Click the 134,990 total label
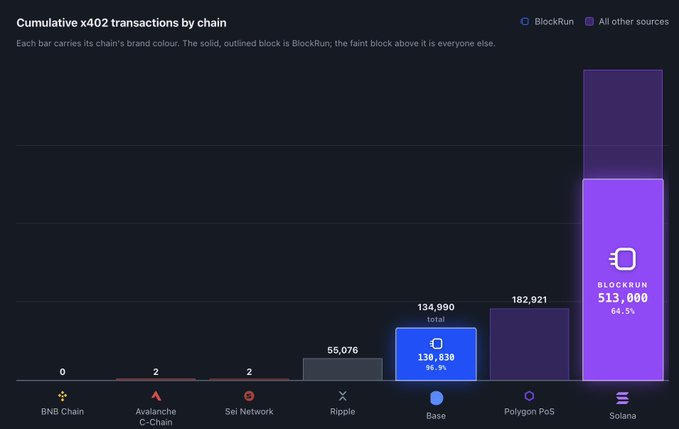 (436, 307)
